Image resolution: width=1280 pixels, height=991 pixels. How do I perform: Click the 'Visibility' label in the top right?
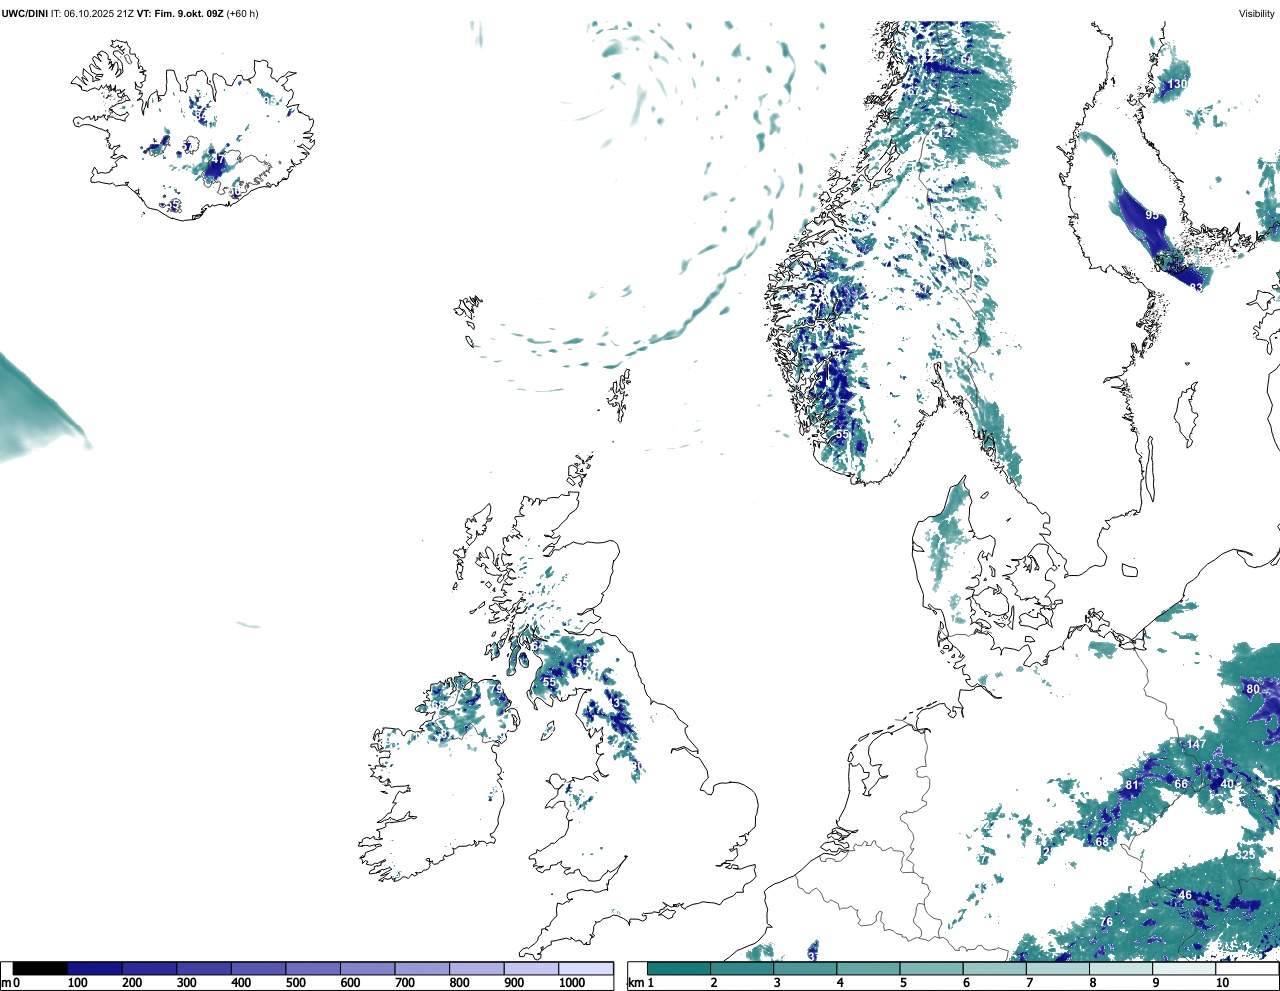(1256, 14)
